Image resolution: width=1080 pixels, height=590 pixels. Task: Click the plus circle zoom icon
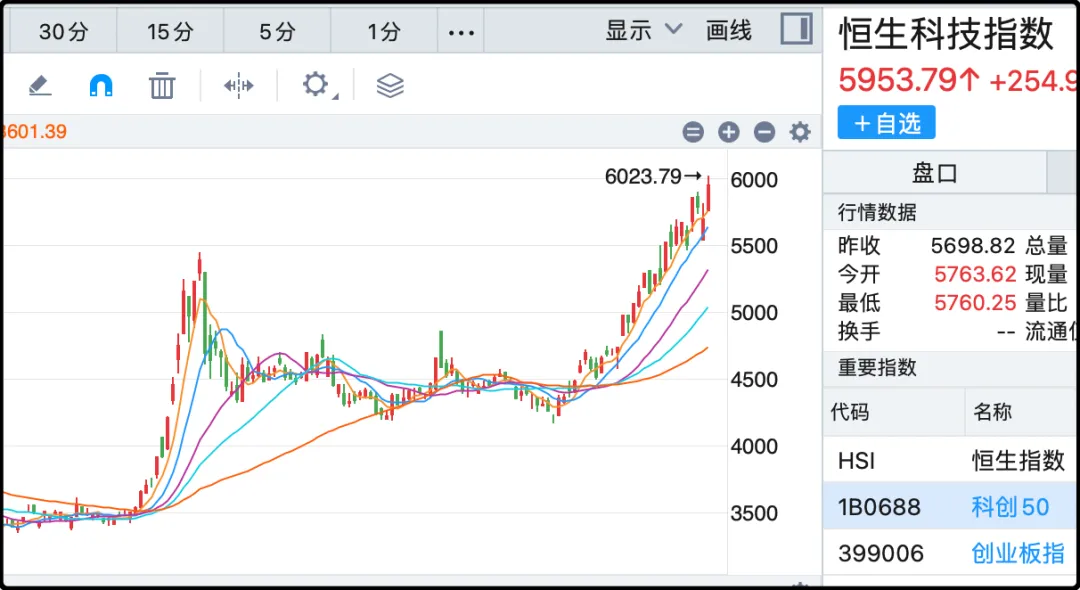pyautogui.click(x=729, y=132)
